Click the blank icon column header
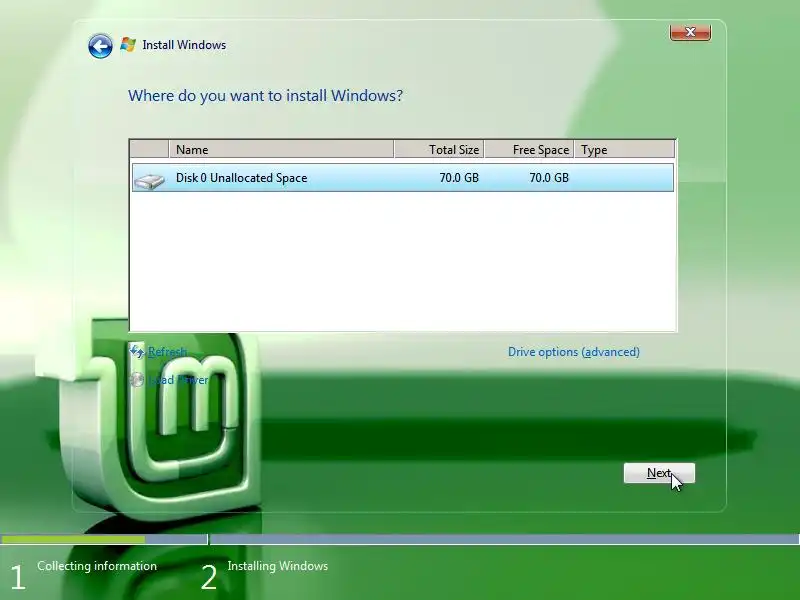800x600 pixels. (149, 149)
